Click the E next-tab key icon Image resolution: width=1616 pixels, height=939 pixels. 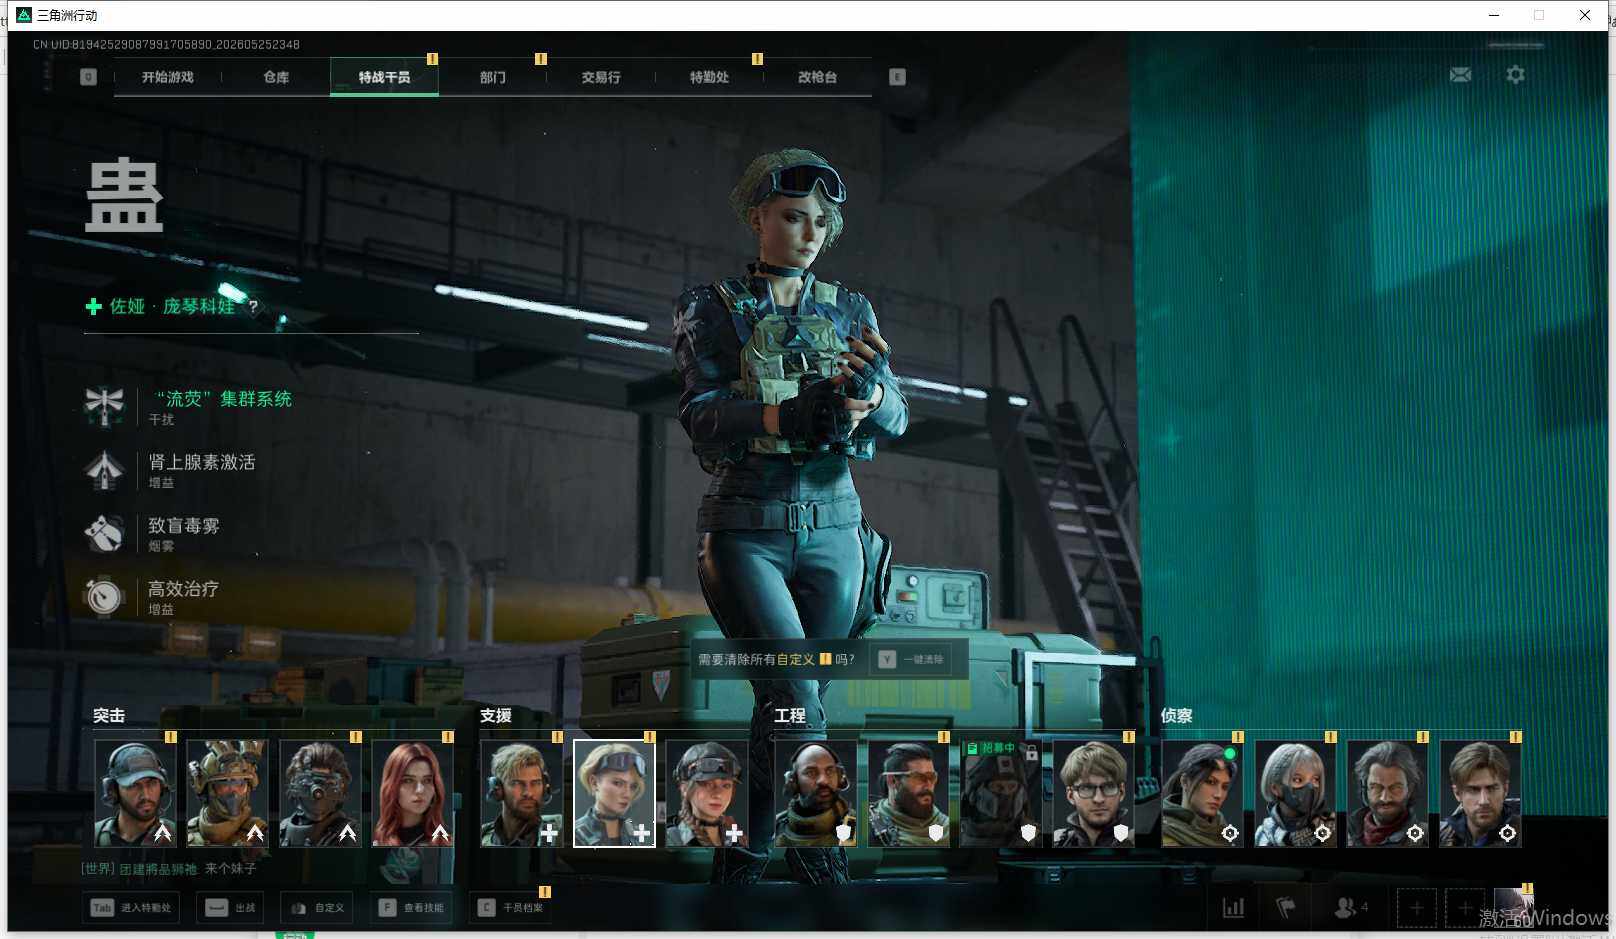click(897, 77)
